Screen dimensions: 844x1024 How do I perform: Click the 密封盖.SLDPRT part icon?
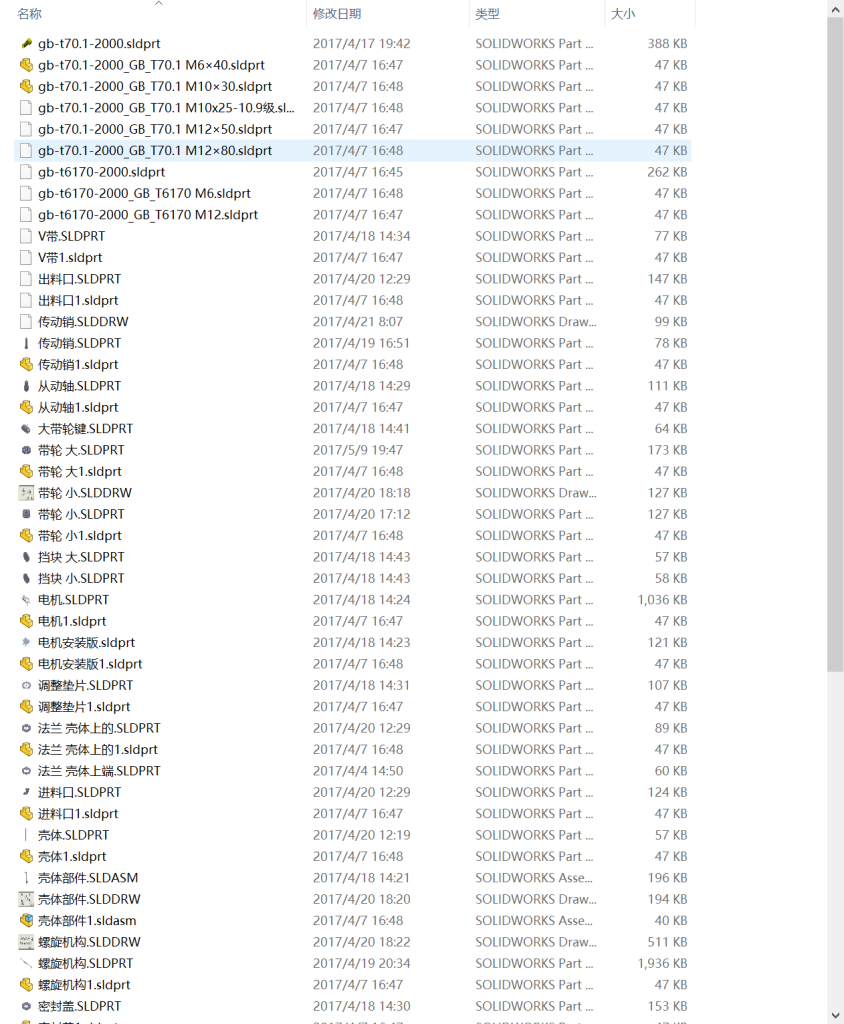pos(26,1006)
